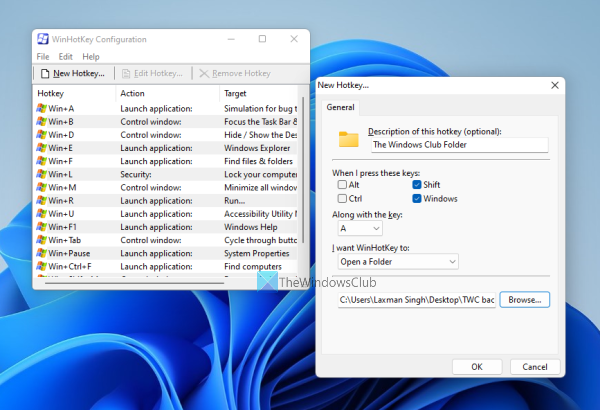This screenshot has height=410, width=600.
Task: Confirm with the OK button
Action: 476,366
